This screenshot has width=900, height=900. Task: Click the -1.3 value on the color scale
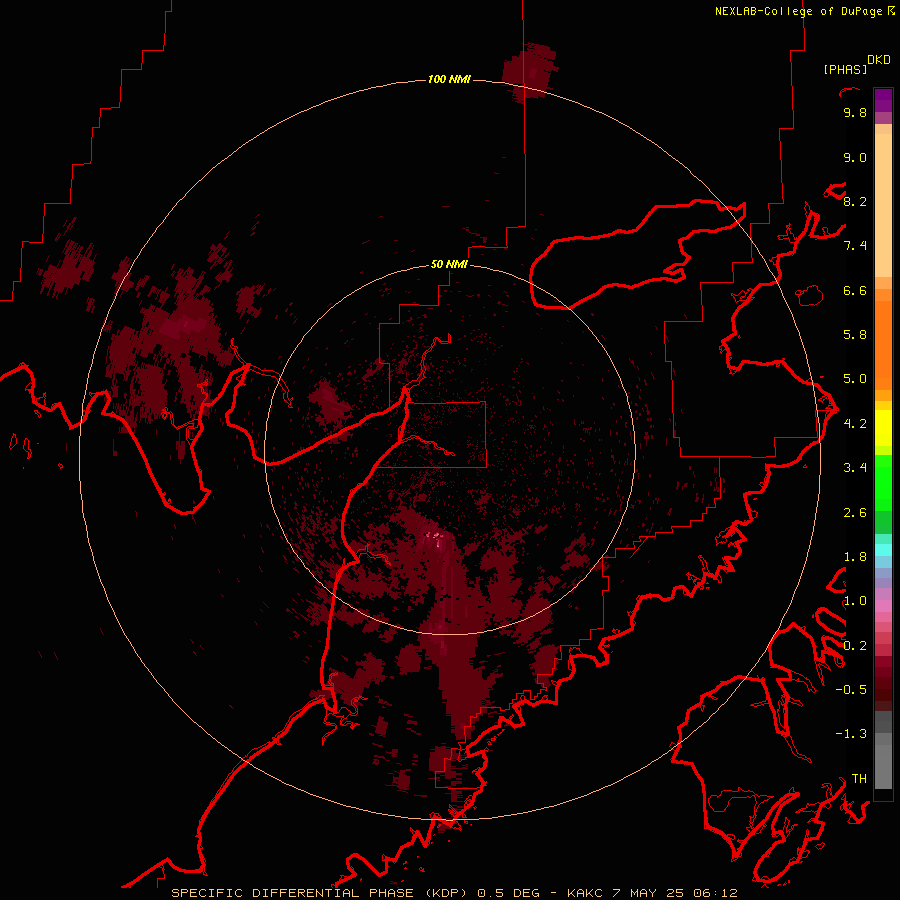[851, 734]
